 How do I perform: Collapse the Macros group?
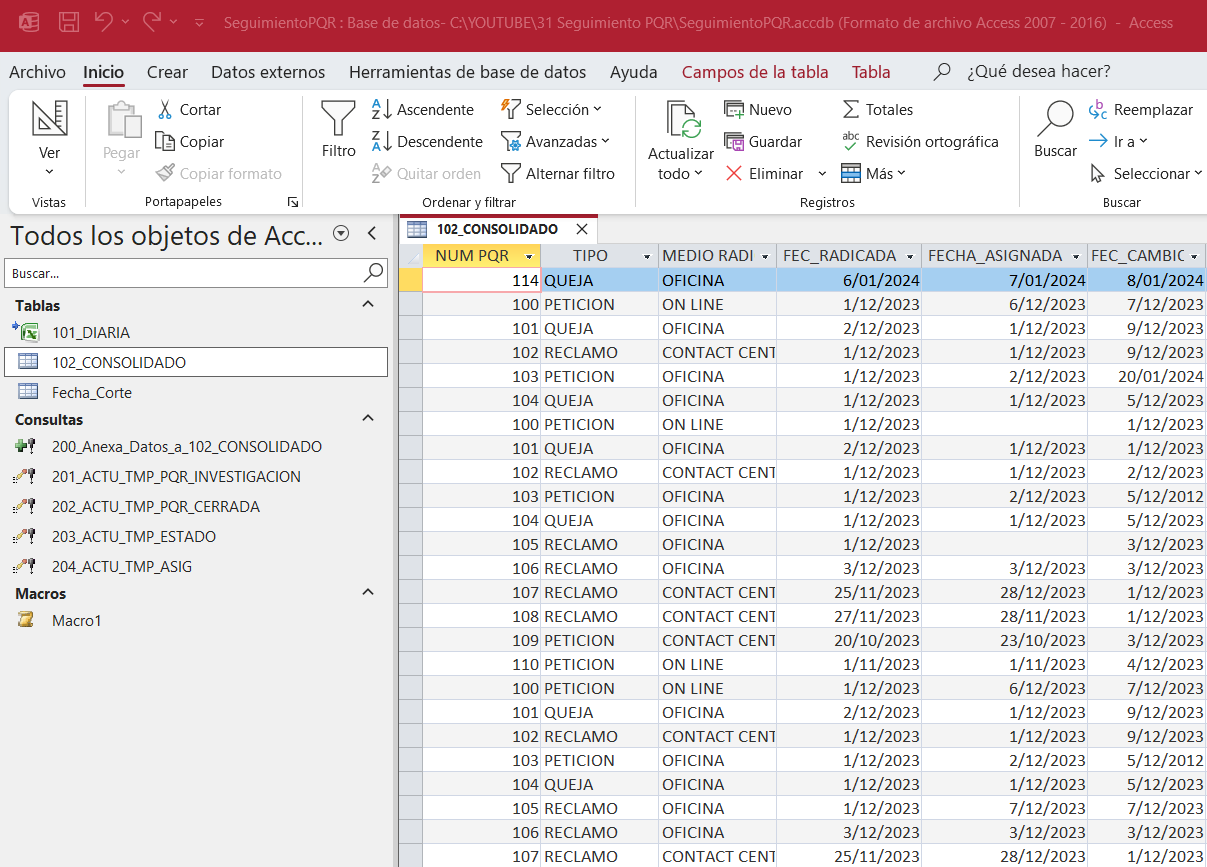368,593
